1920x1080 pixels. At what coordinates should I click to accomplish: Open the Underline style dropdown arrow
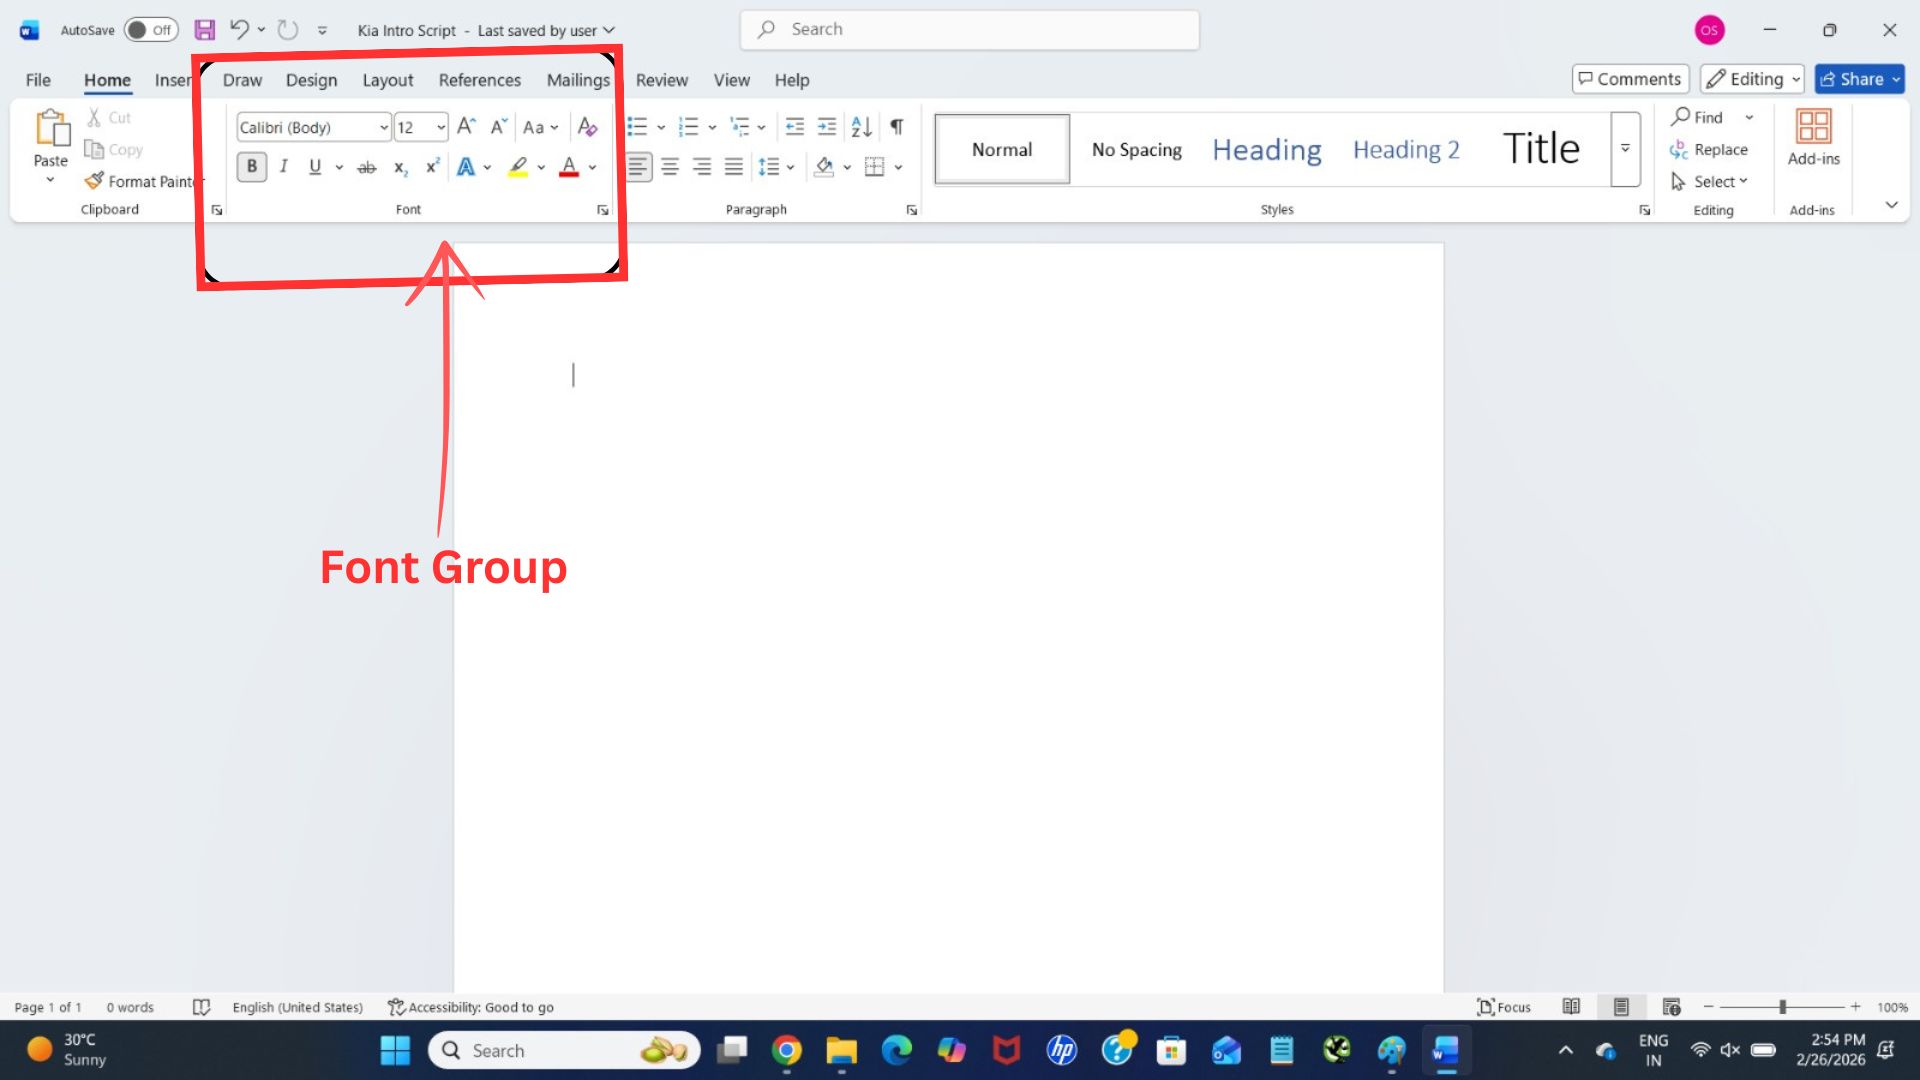coord(338,167)
